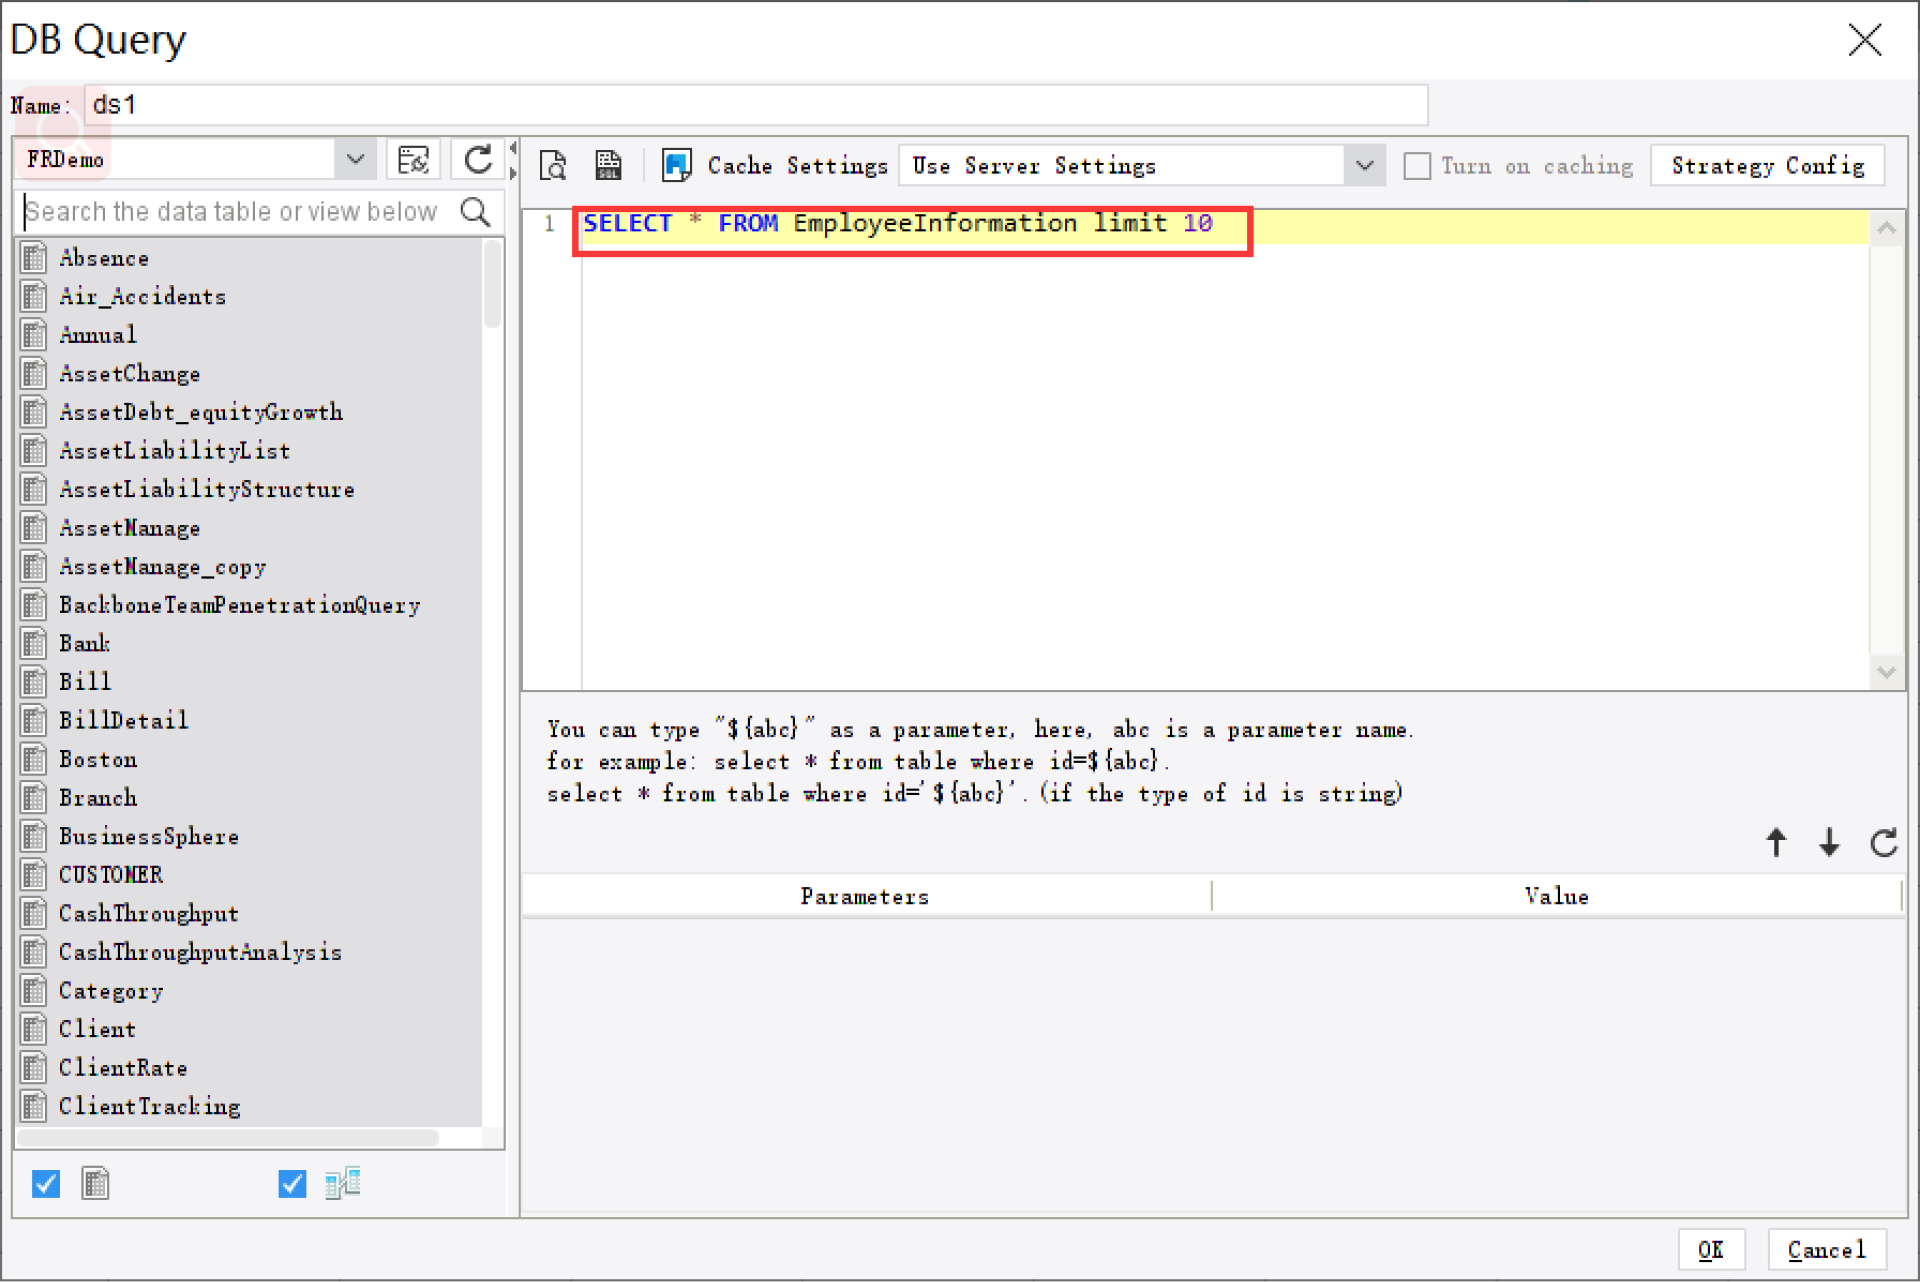This screenshot has width=1920, height=1282.
Task: Click the SQL save icon in toolbar
Action: click(607, 165)
